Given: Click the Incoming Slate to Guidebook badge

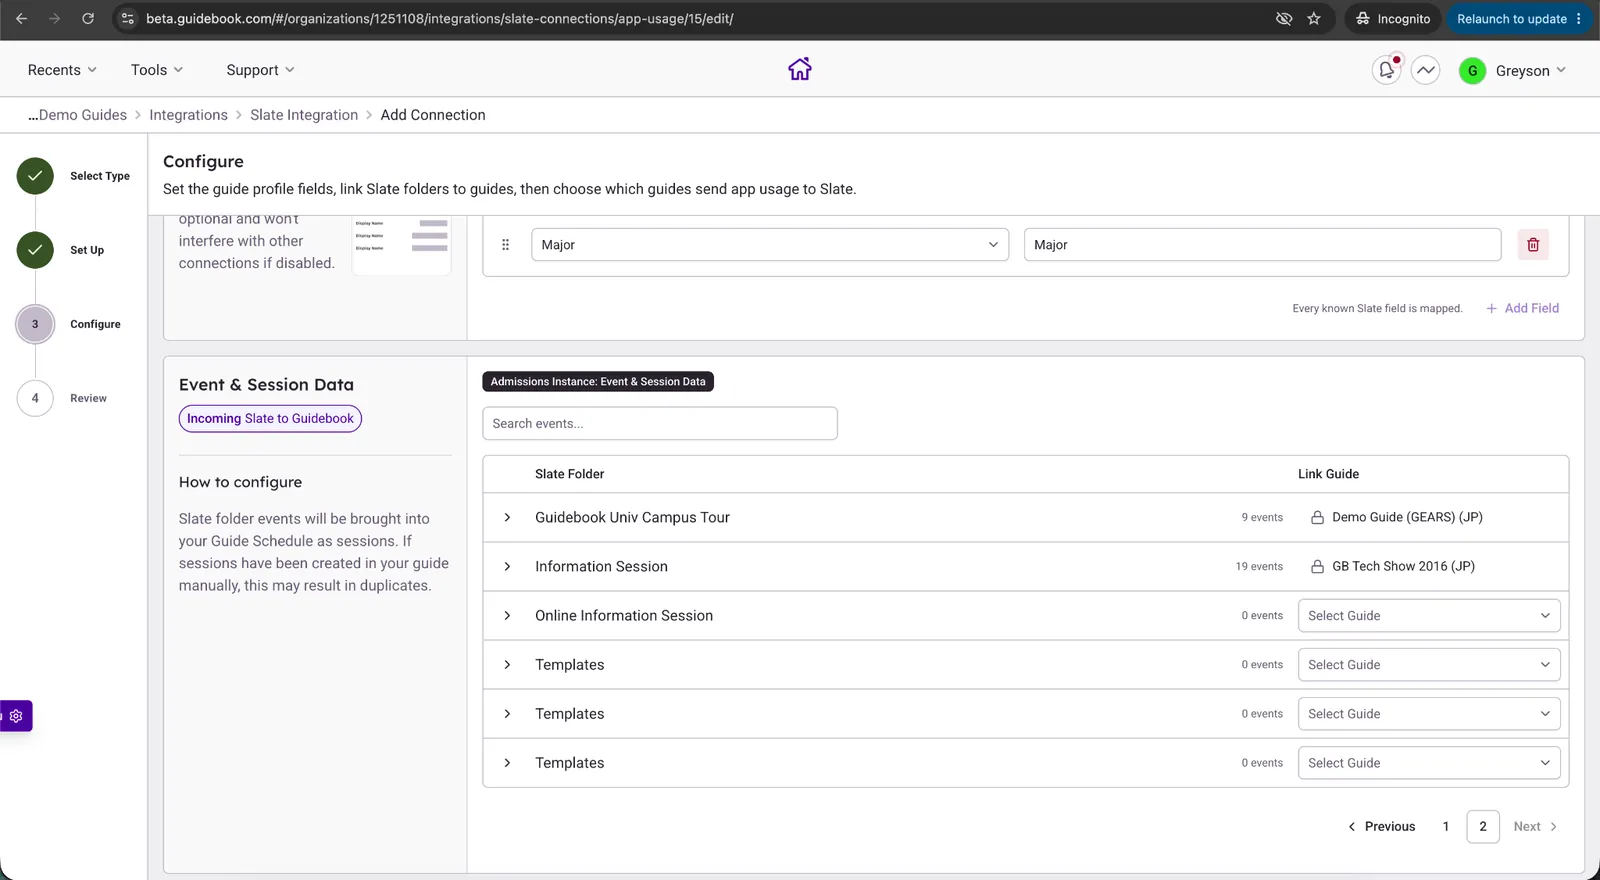Looking at the screenshot, I should pyautogui.click(x=270, y=418).
